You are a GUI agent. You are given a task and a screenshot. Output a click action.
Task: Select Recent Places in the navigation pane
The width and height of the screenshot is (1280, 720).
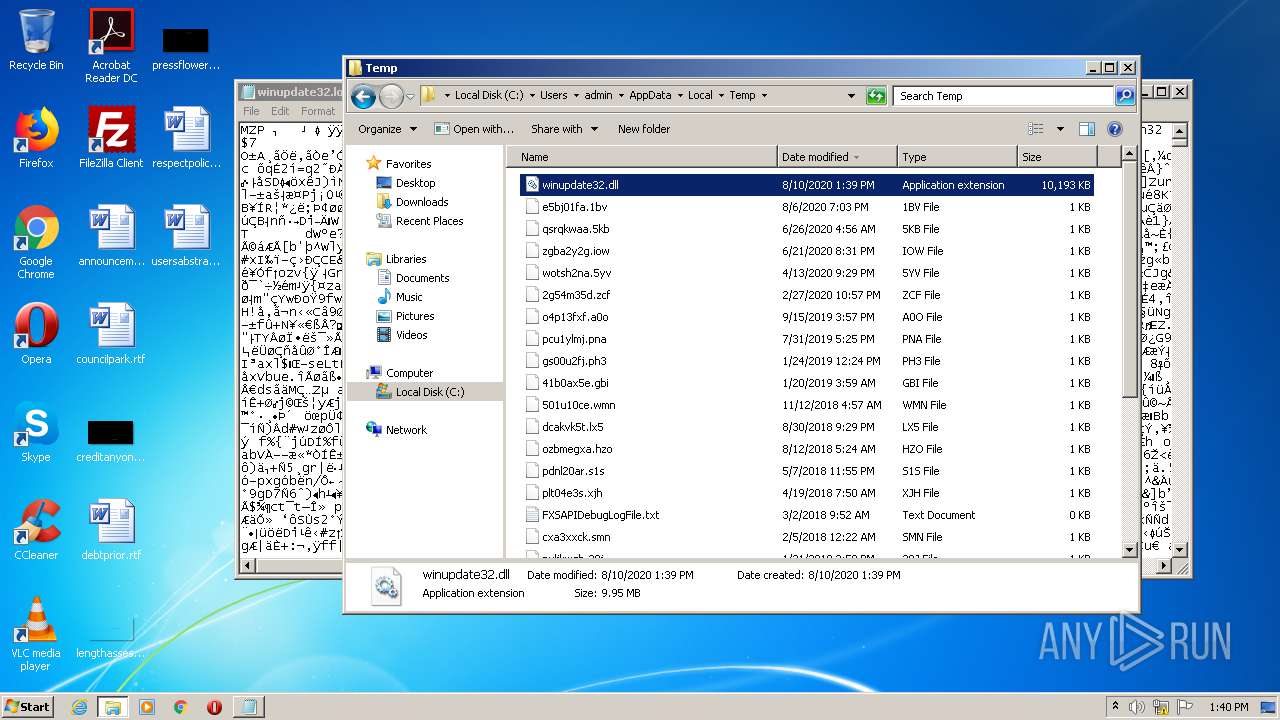point(429,221)
